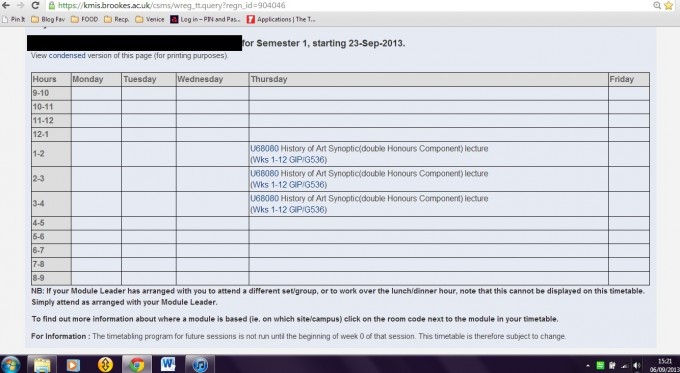The height and width of the screenshot is (373, 680).
Task: Open iTunes from the taskbar
Action: click(199, 364)
